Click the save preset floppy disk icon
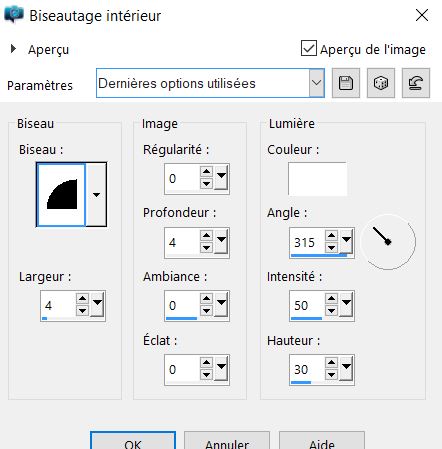Viewport: 442px width, 449px height. pos(346,83)
